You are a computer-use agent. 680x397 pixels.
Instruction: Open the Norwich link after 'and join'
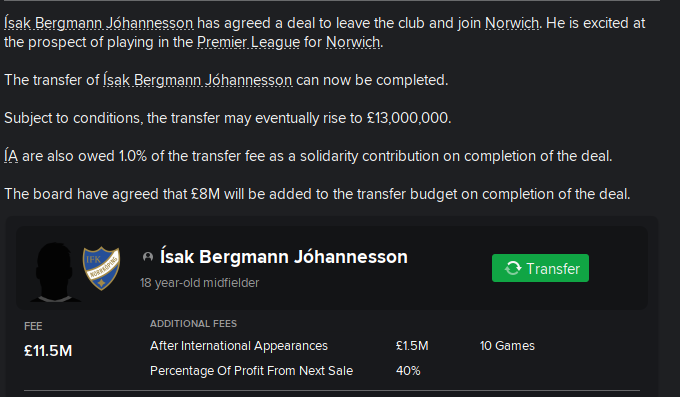pos(512,23)
